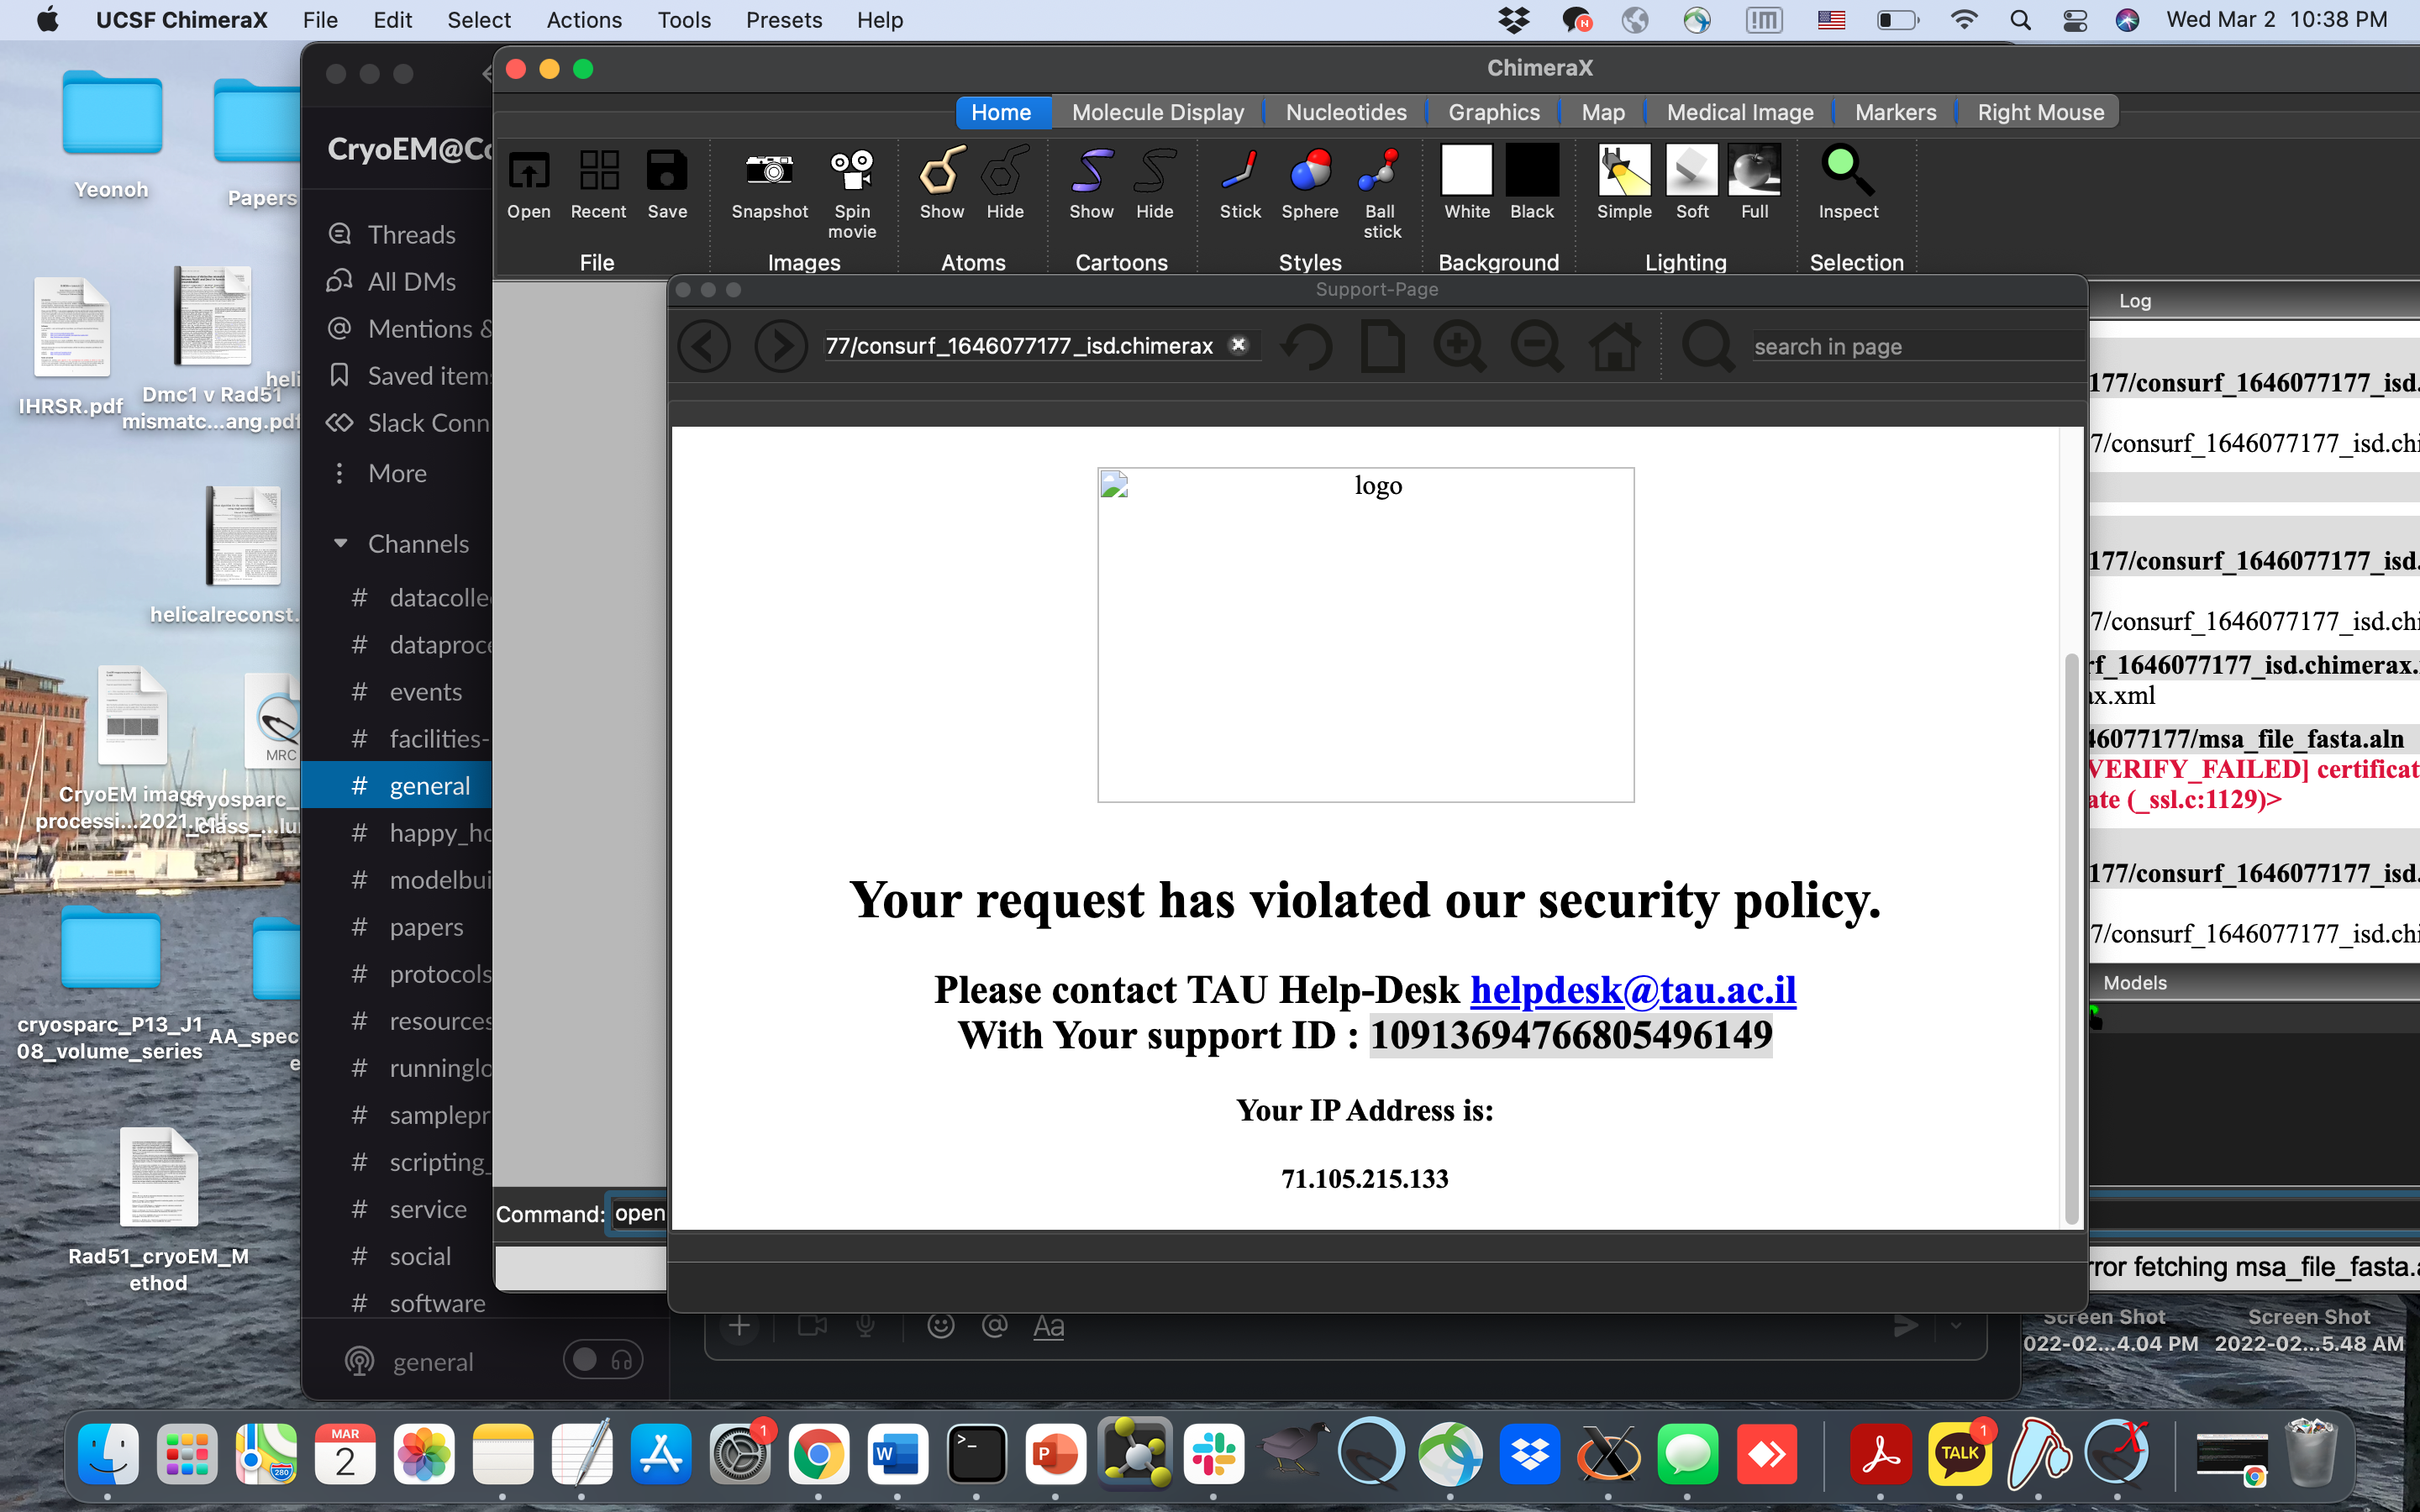Go to the browser home page
The width and height of the screenshot is (2420, 1512).
point(1614,347)
